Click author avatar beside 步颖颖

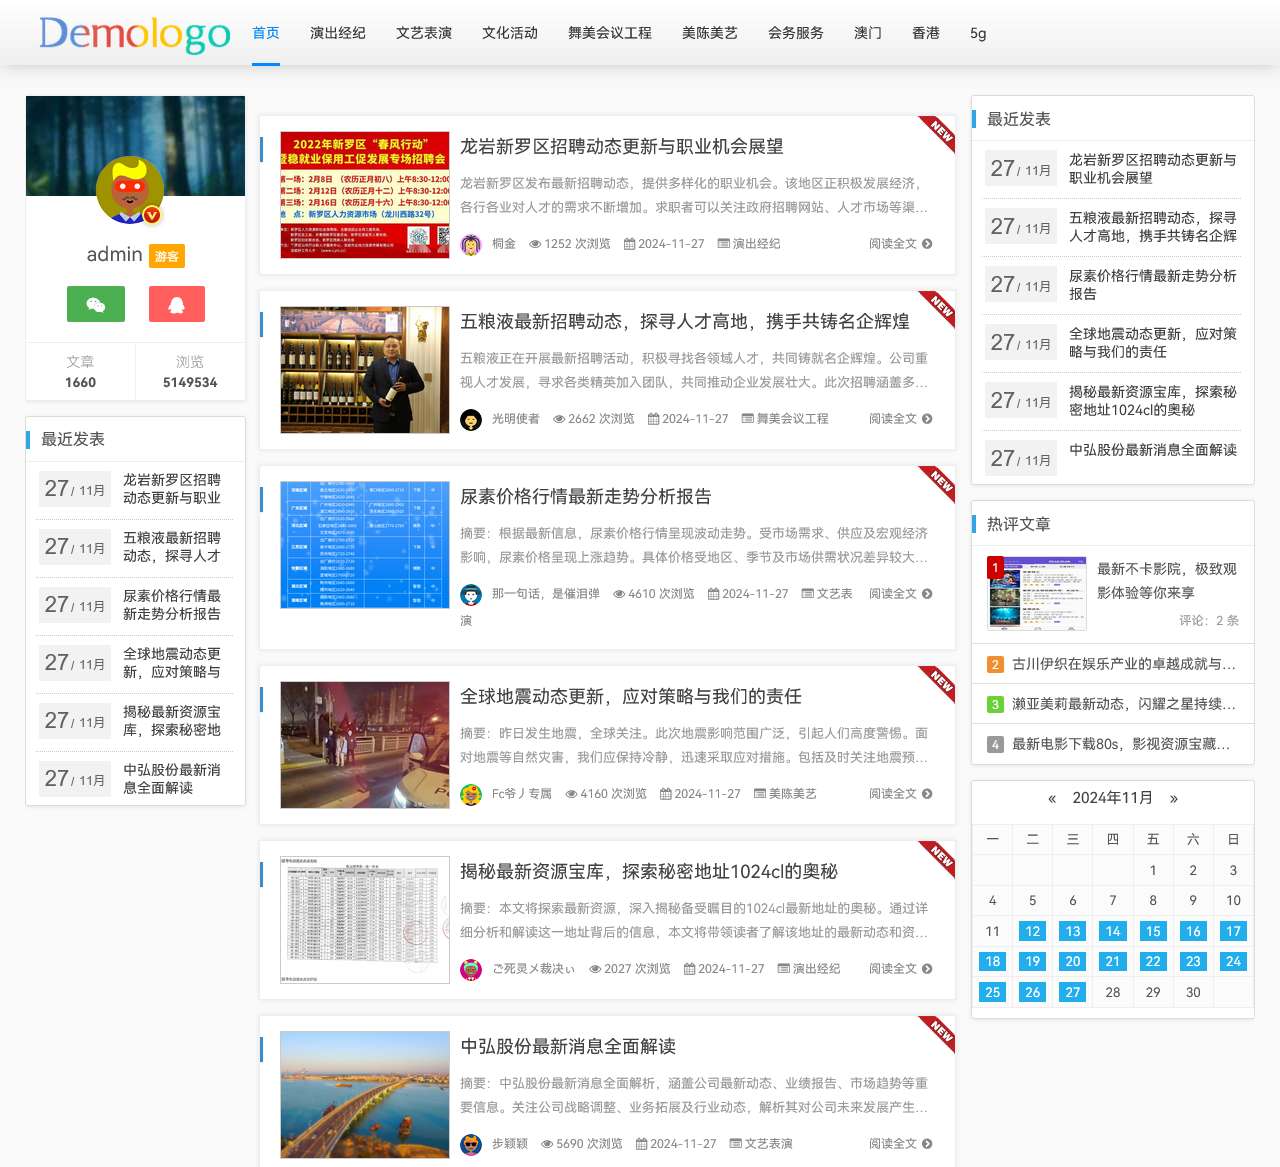click(471, 1144)
